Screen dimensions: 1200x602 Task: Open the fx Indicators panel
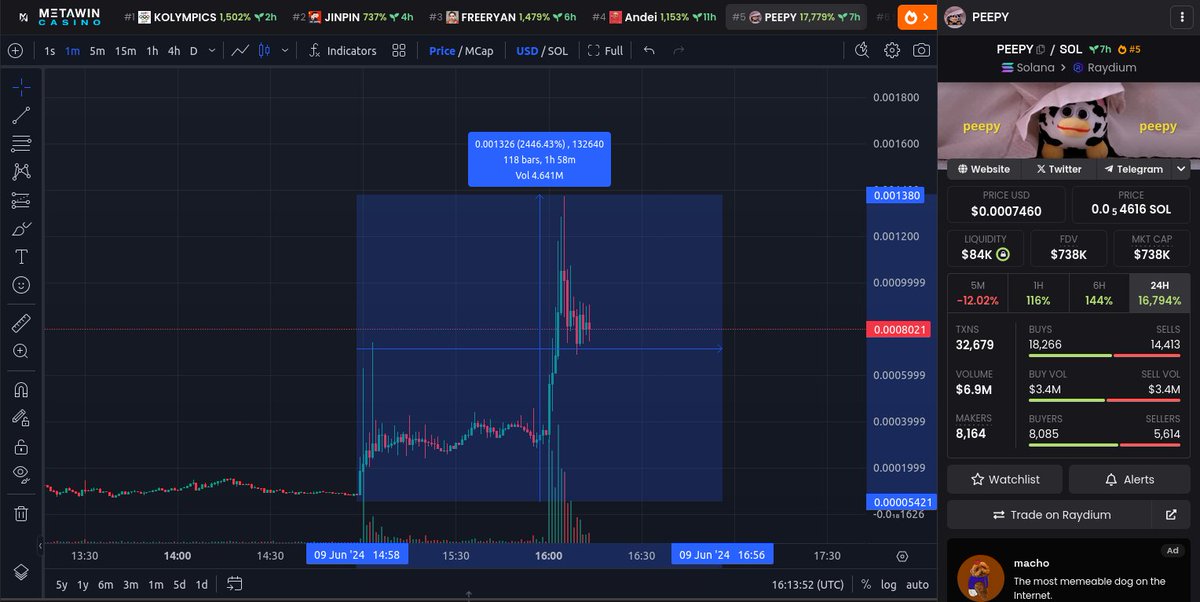[343, 50]
